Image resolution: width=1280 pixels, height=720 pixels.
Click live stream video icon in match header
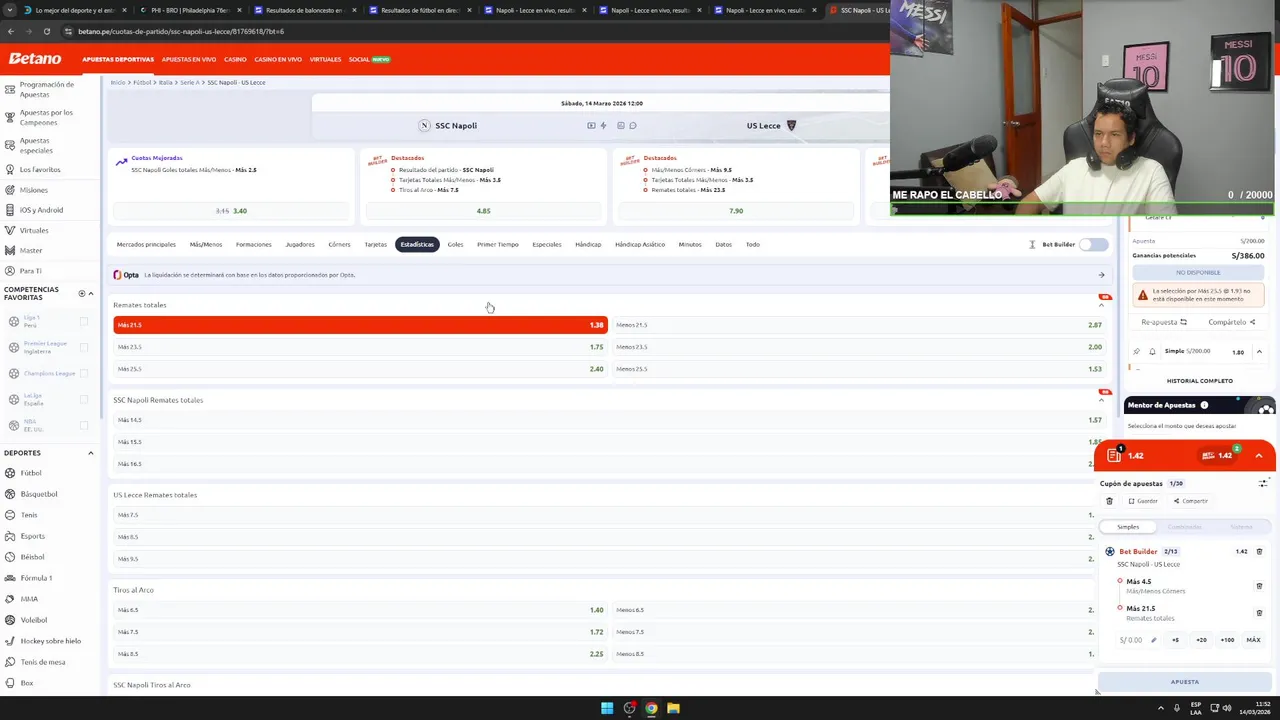click(591, 126)
